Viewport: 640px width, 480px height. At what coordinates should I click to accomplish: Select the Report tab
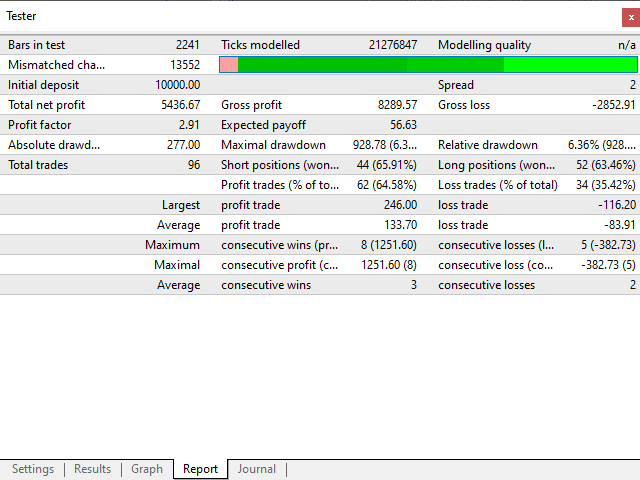[200, 469]
